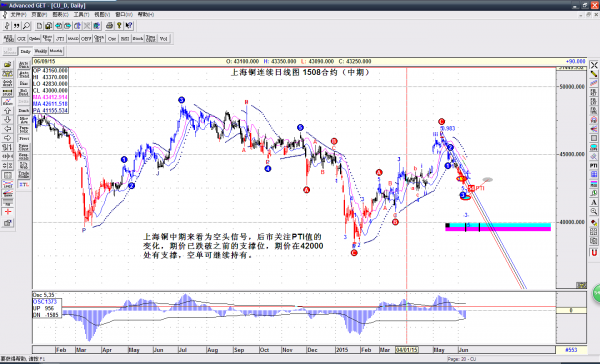Viewport: 600px width, 364px height.
Task: Toggle the Vol indicator button
Action: coord(163,39)
